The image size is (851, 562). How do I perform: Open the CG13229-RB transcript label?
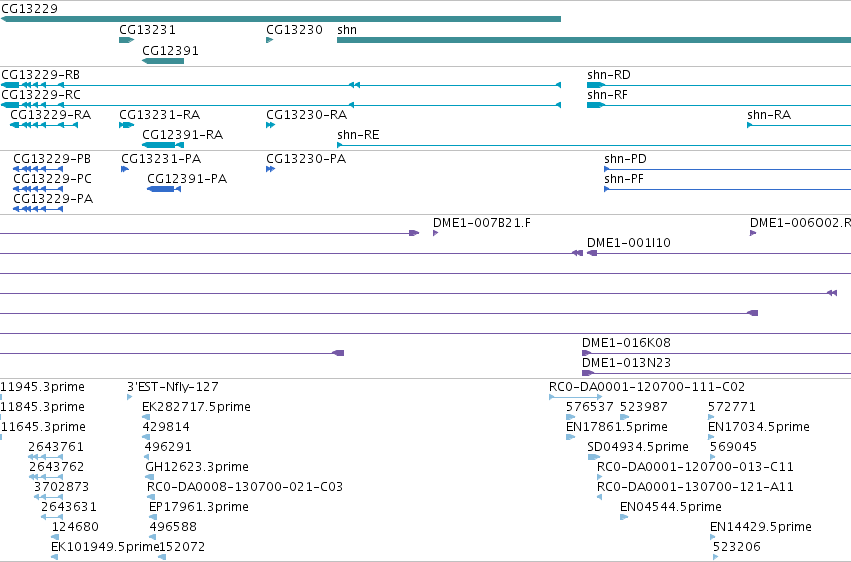coord(41,74)
